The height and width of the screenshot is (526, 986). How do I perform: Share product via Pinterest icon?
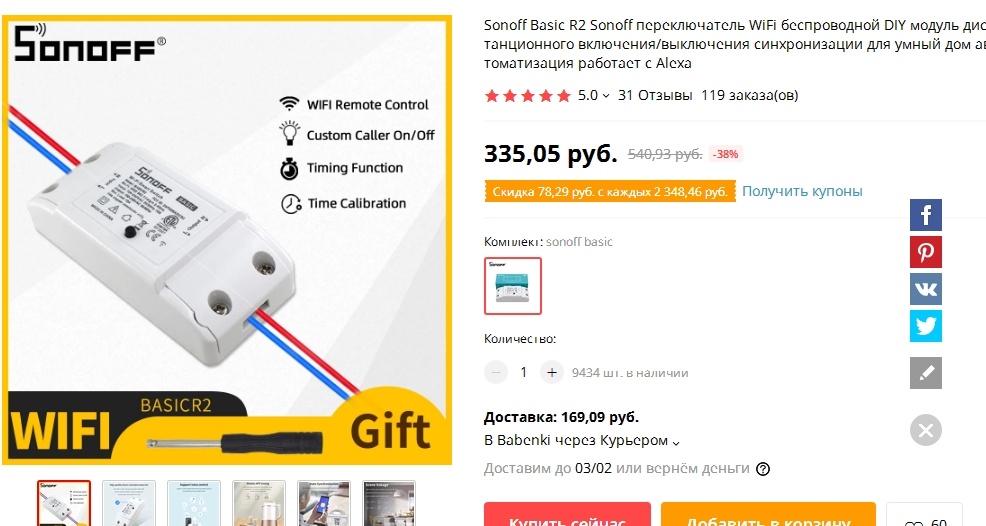(926, 252)
